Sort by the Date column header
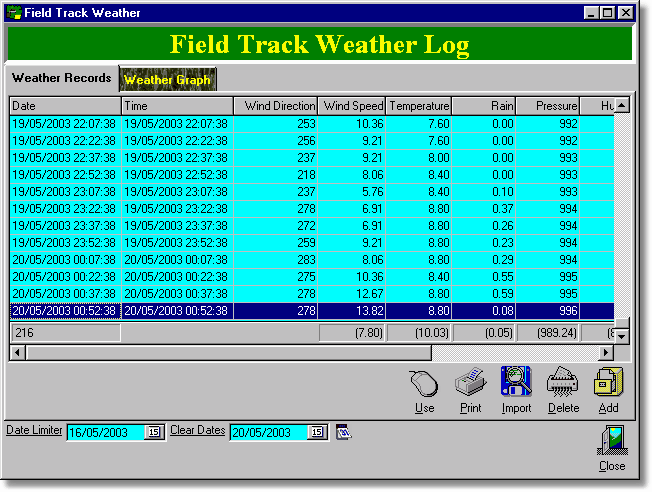The image size is (652, 492). [65, 106]
